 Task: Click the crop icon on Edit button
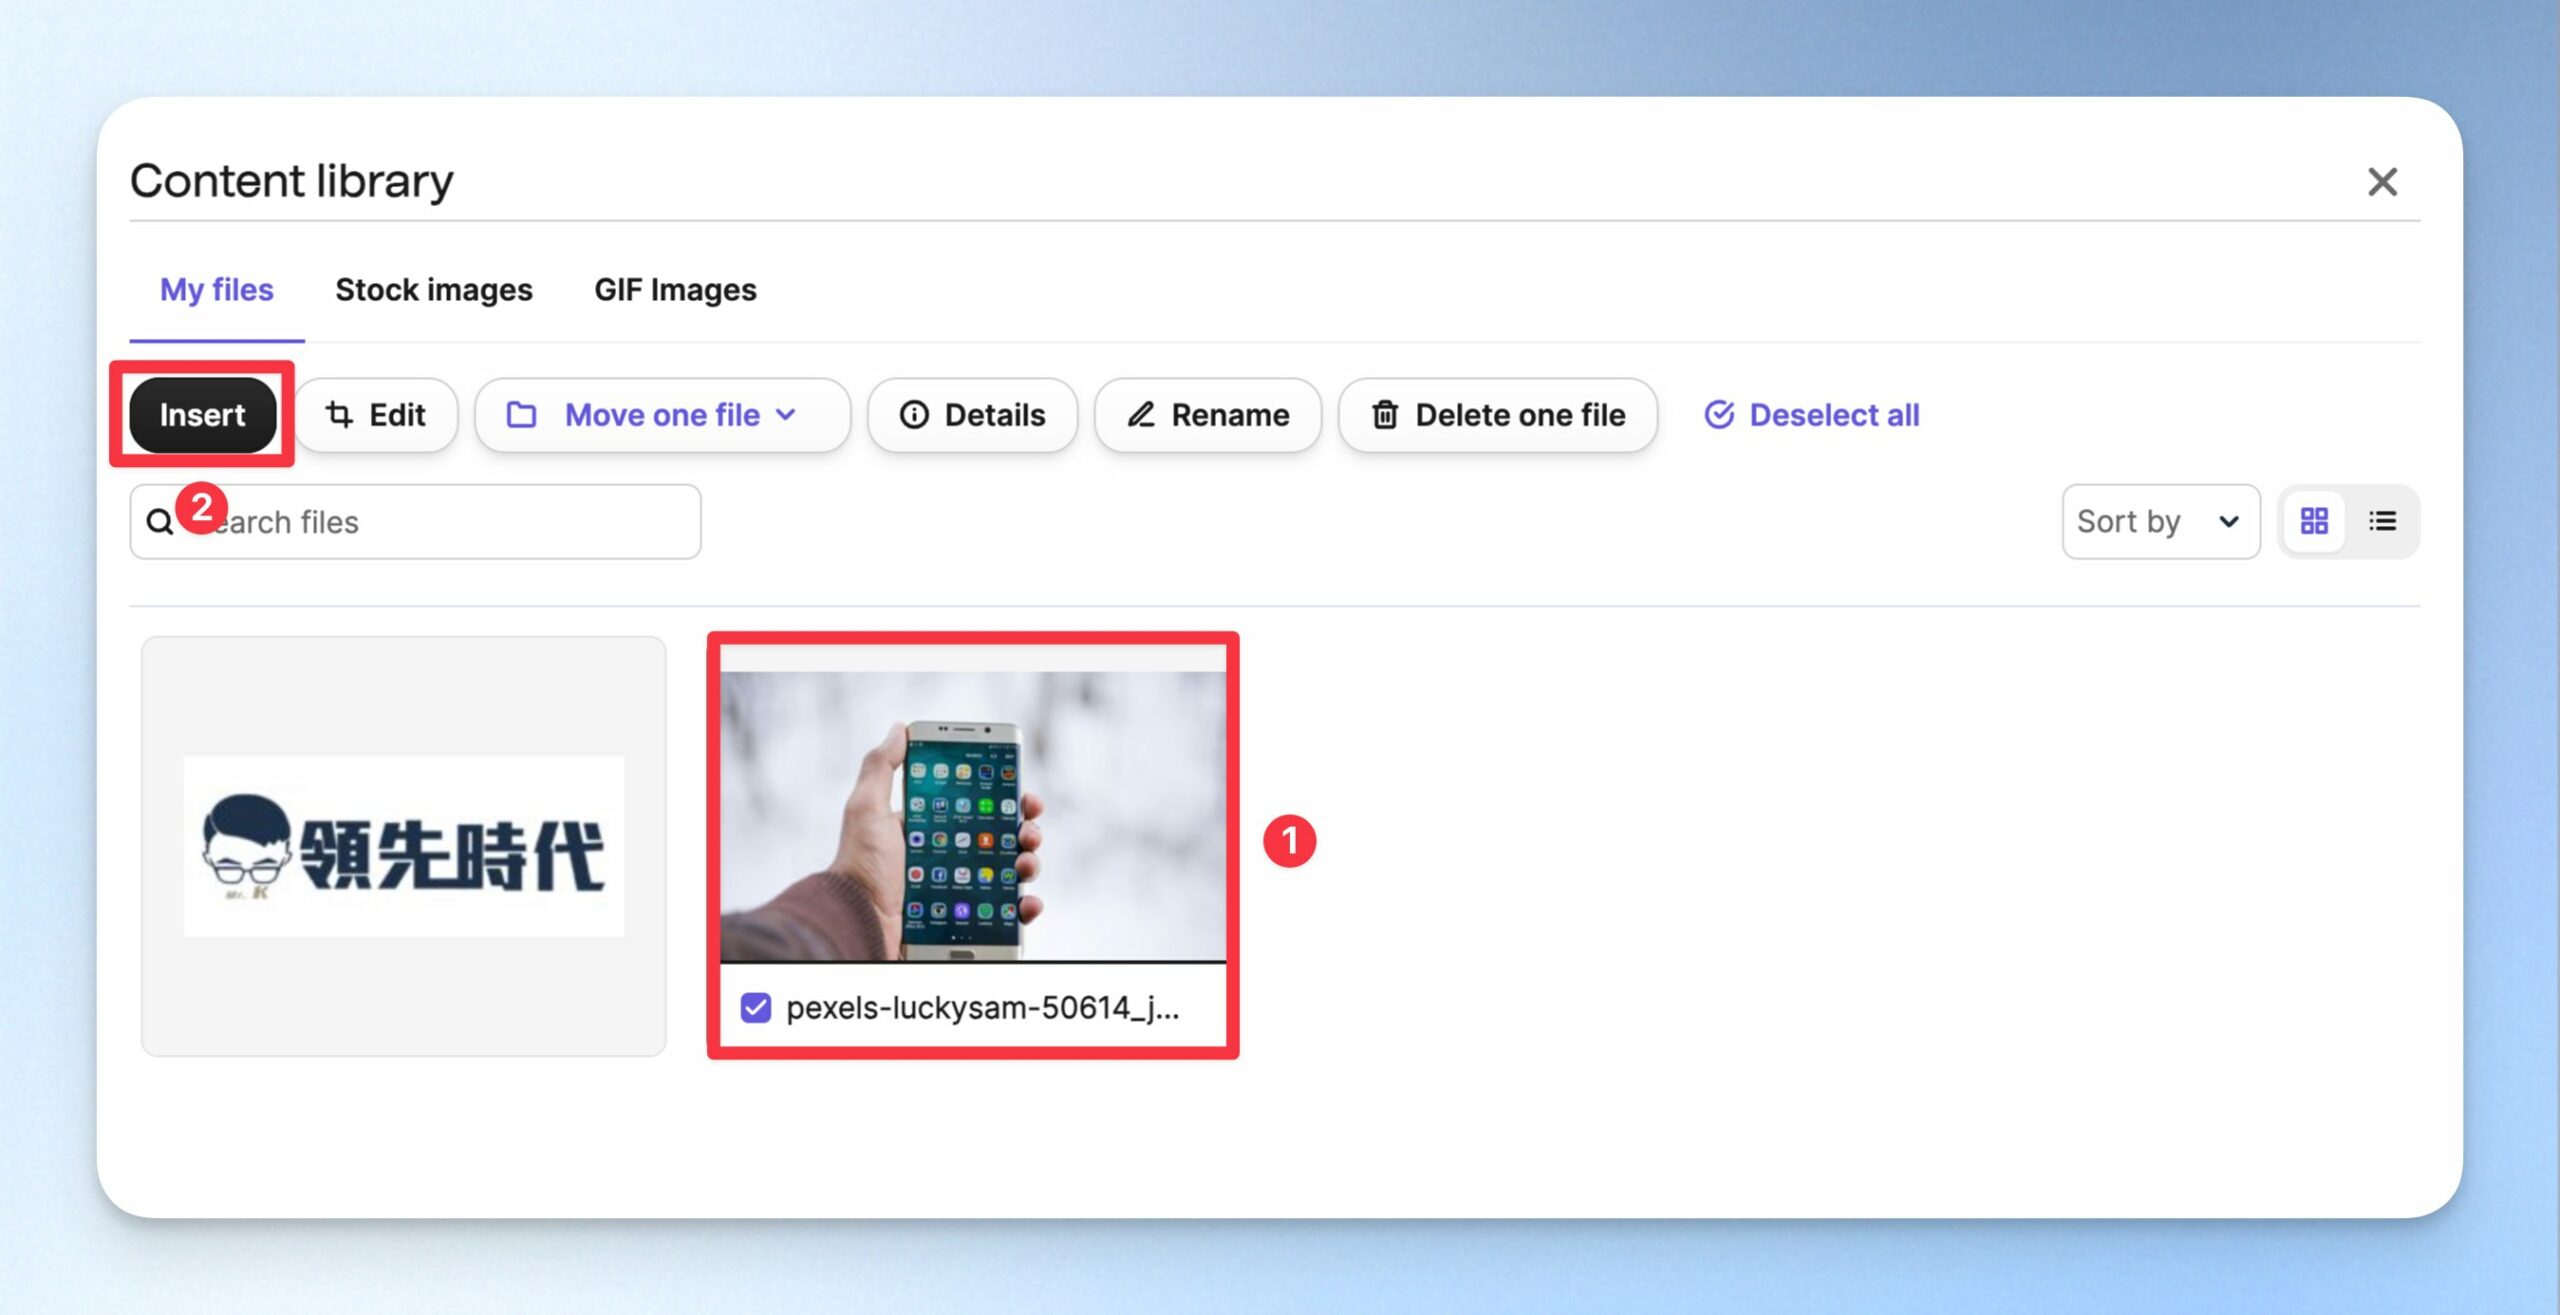[339, 415]
